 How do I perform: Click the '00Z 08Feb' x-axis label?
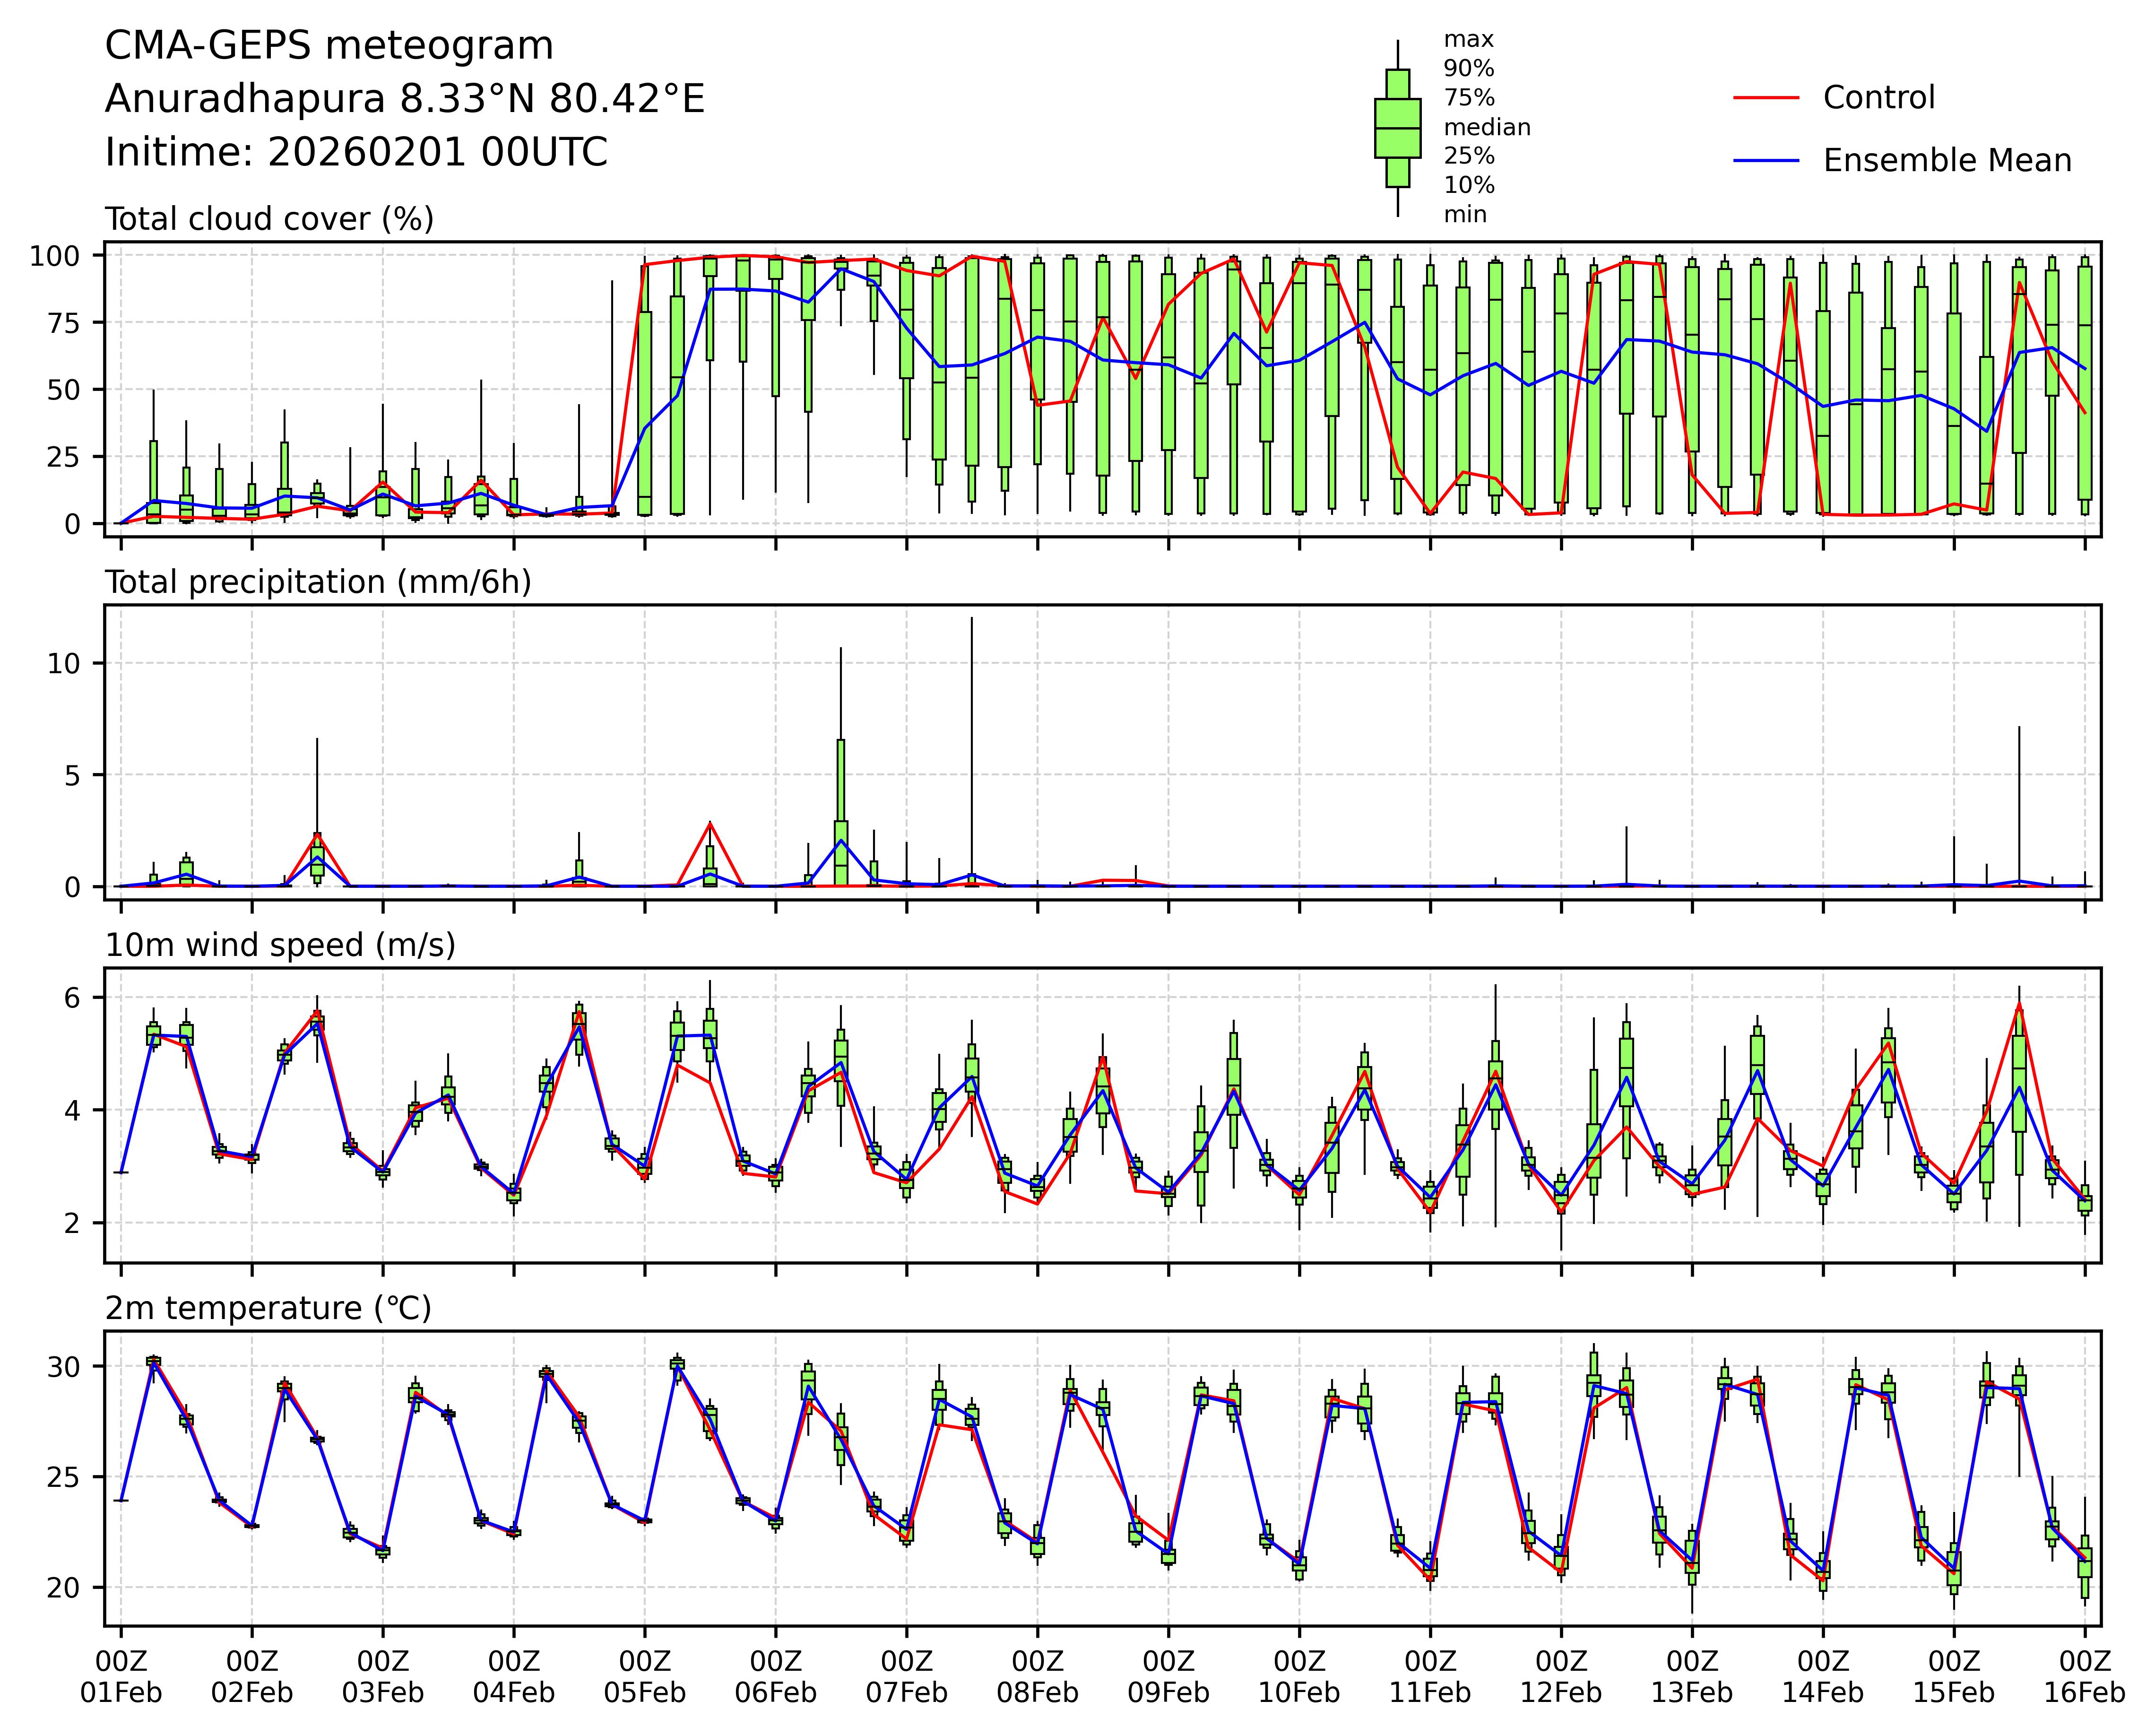(1037, 1677)
